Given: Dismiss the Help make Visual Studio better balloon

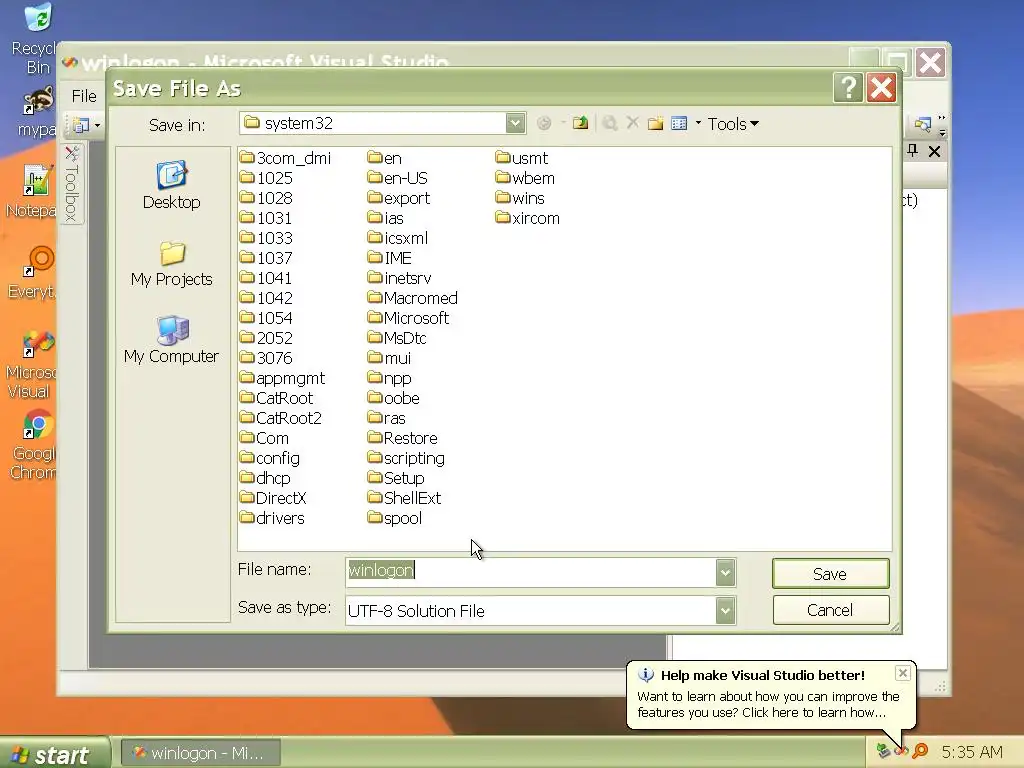Looking at the screenshot, I should 903,673.
